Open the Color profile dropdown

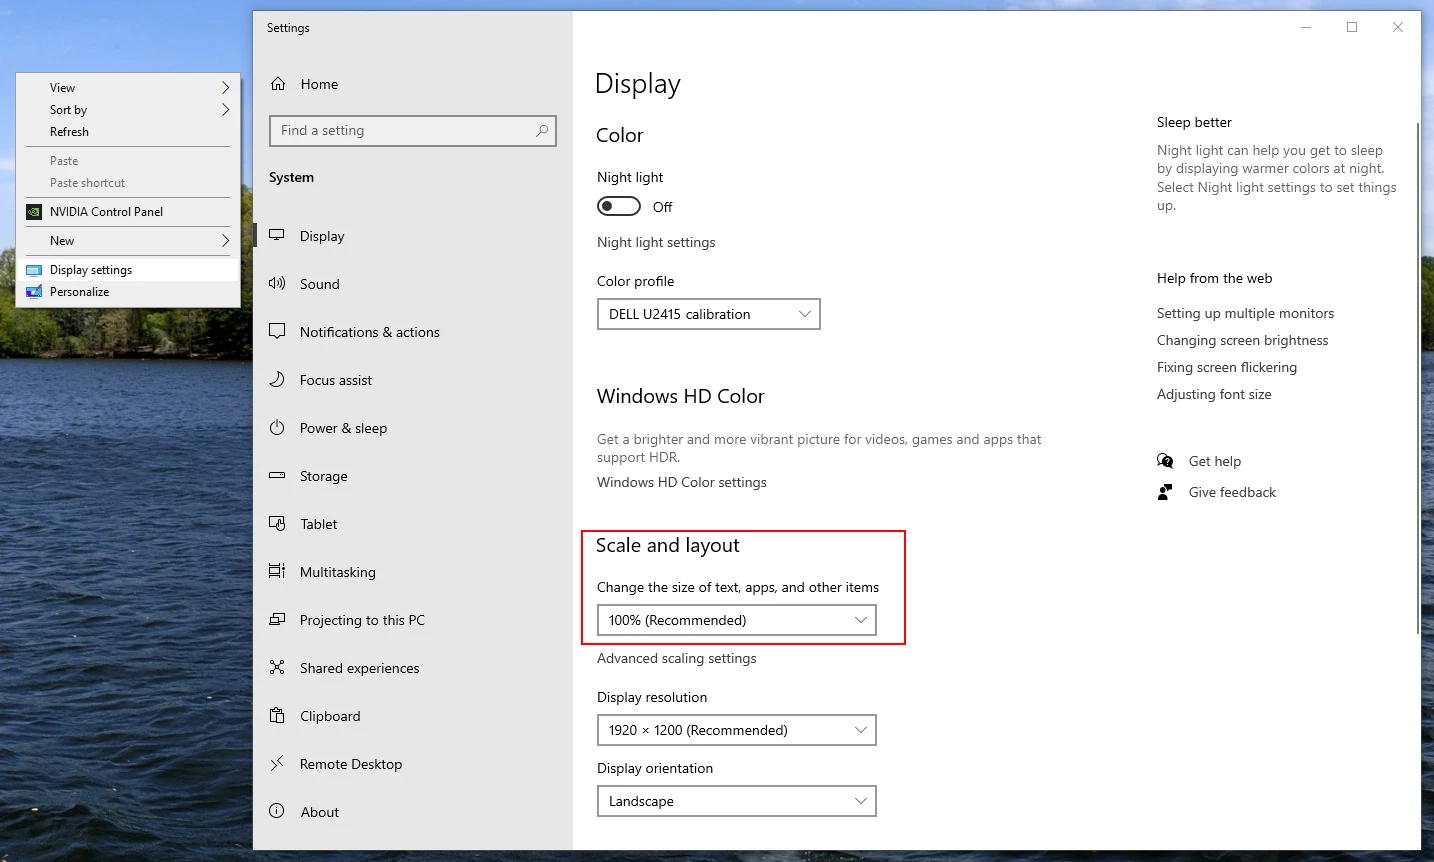tap(708, 314)
